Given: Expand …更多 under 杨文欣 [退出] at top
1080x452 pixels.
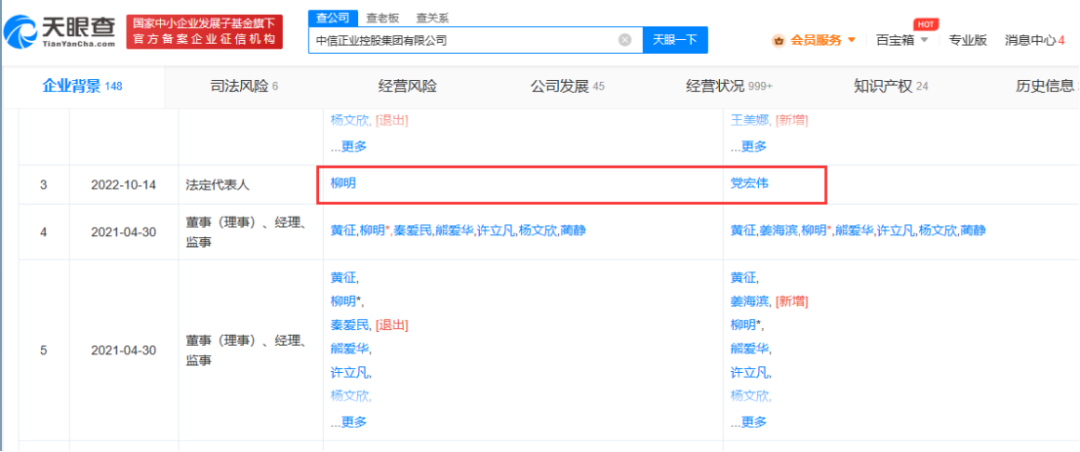Looking at the screenshot, I should [x=349, y=146].
